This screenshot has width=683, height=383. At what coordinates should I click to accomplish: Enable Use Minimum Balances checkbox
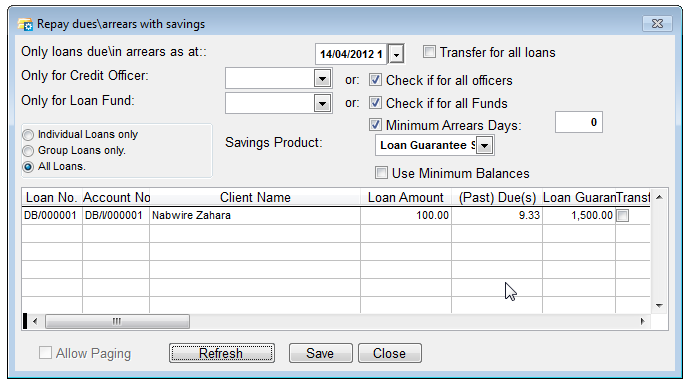[x=381, y=173]
